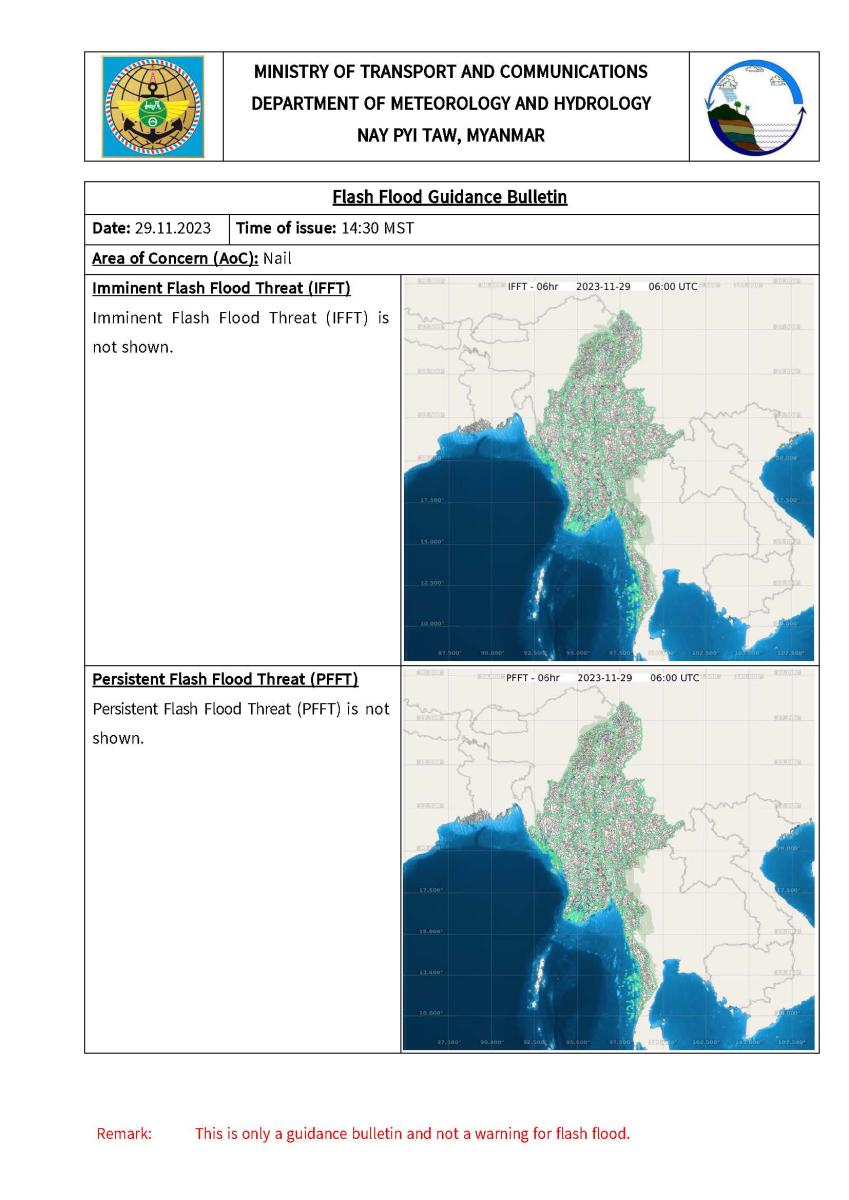Open the PFFT 06hr map image

(609, 859)
